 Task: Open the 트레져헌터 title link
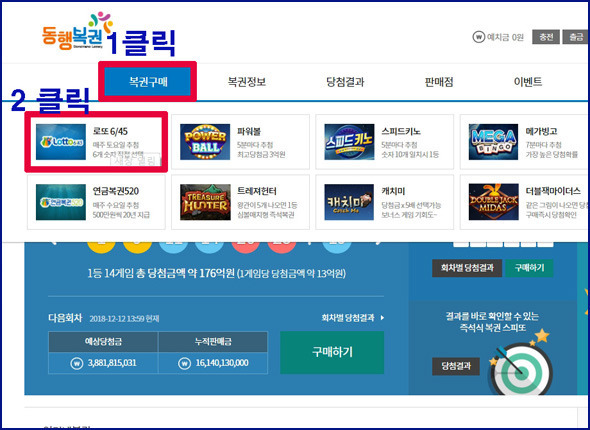(x=257, y=191)
